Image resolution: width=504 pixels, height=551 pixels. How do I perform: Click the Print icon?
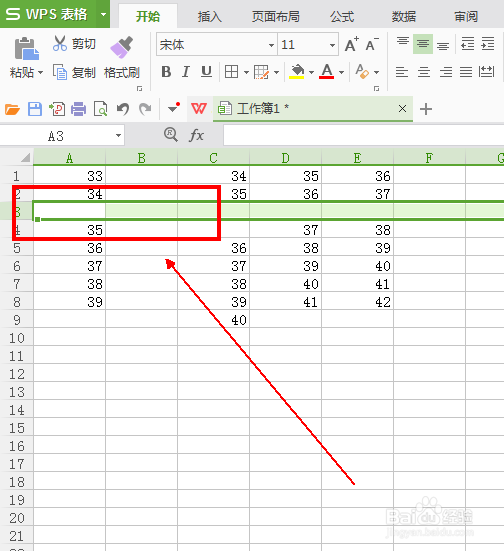[x=79, y=109]
